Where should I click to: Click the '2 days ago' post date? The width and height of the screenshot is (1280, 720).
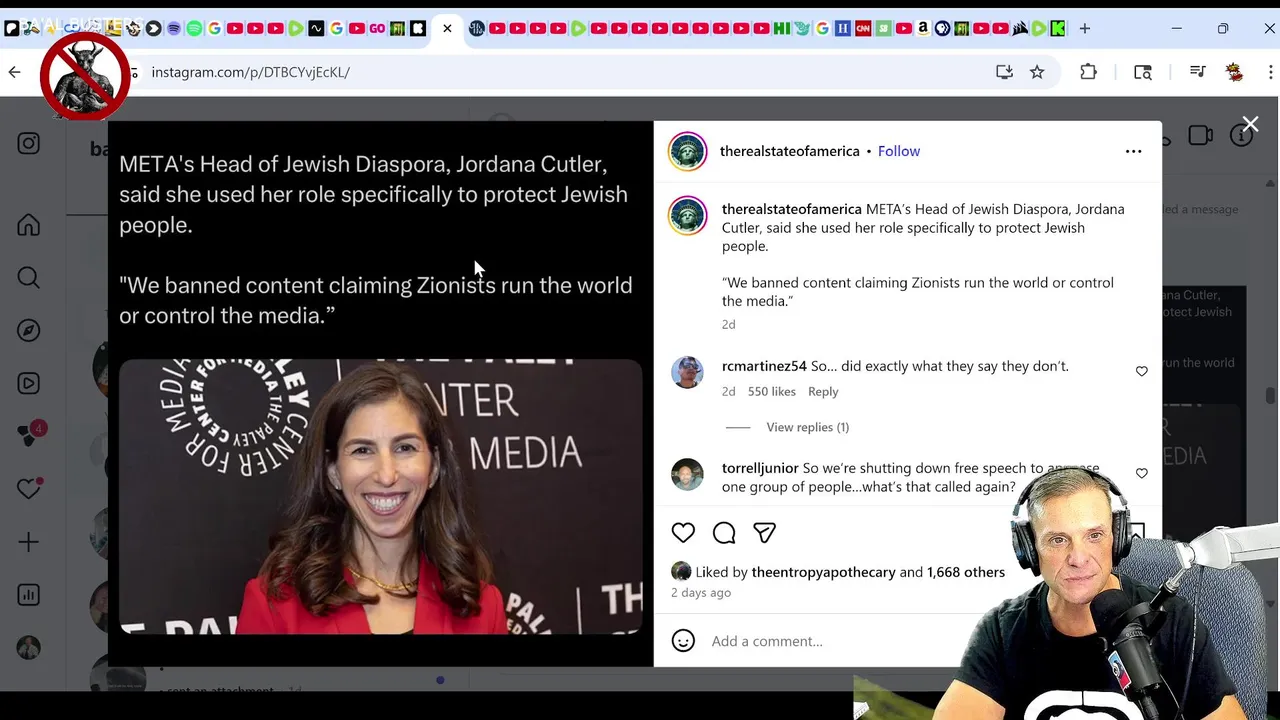click(x=701, y=593)
